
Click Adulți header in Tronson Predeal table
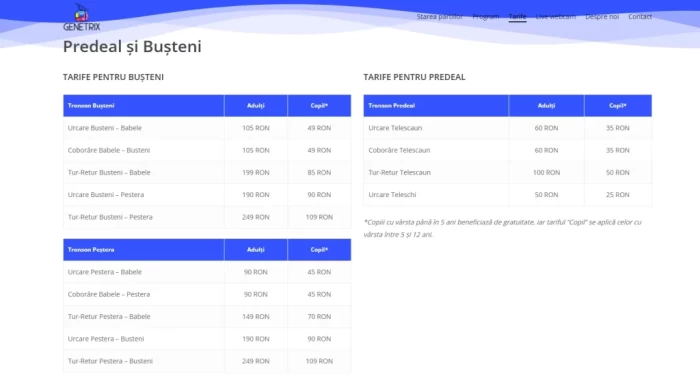(546, 105)
